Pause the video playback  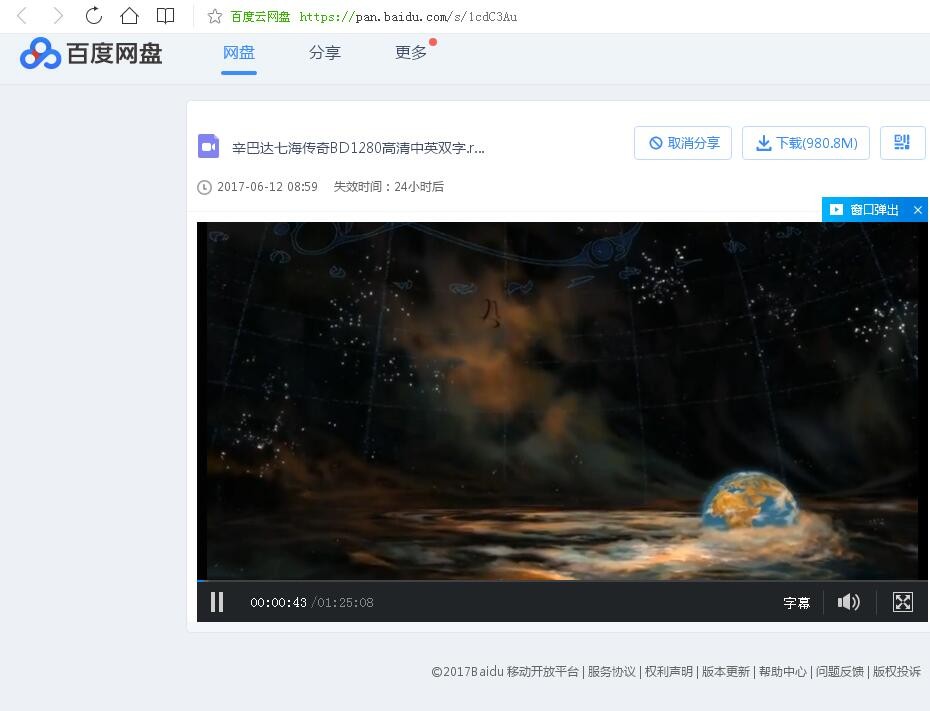tap(217, 602)
